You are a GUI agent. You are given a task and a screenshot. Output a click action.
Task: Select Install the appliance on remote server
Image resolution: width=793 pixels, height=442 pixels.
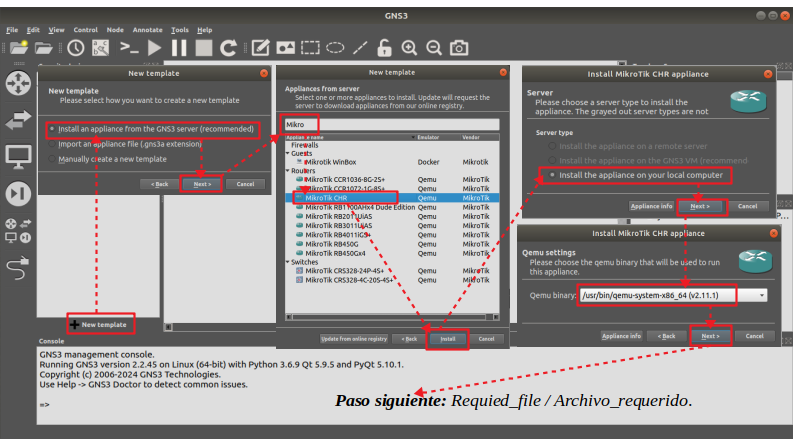(x=628, y=146)
